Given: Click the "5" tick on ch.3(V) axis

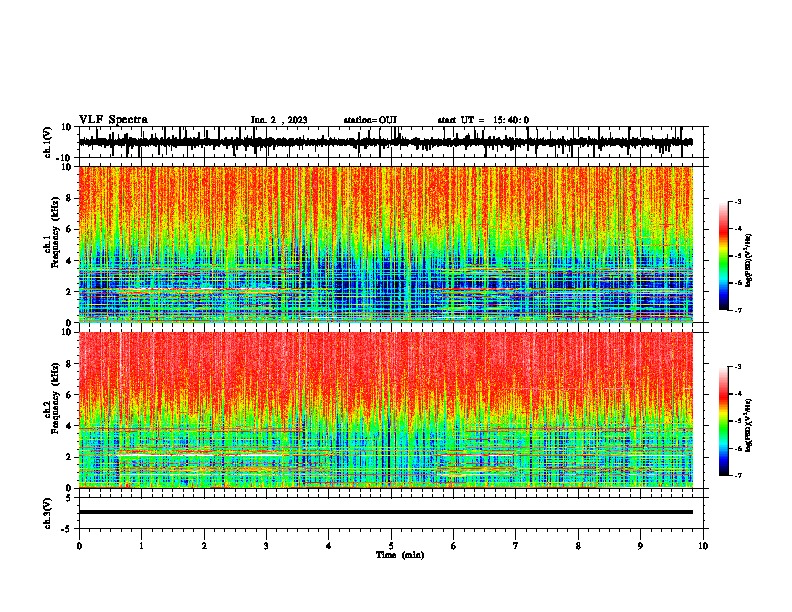Looking at the screenshot, I should 70,497.
